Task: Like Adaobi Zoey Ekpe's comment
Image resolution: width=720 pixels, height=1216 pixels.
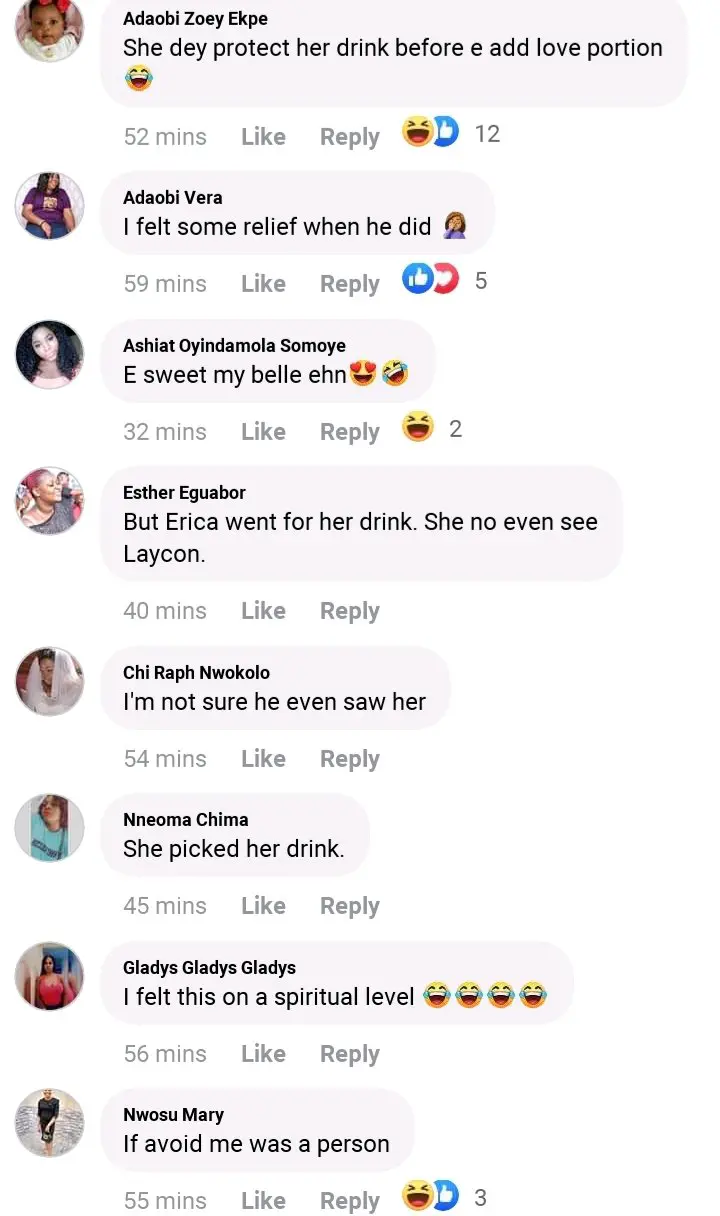Action: click(x=263, y=137)
